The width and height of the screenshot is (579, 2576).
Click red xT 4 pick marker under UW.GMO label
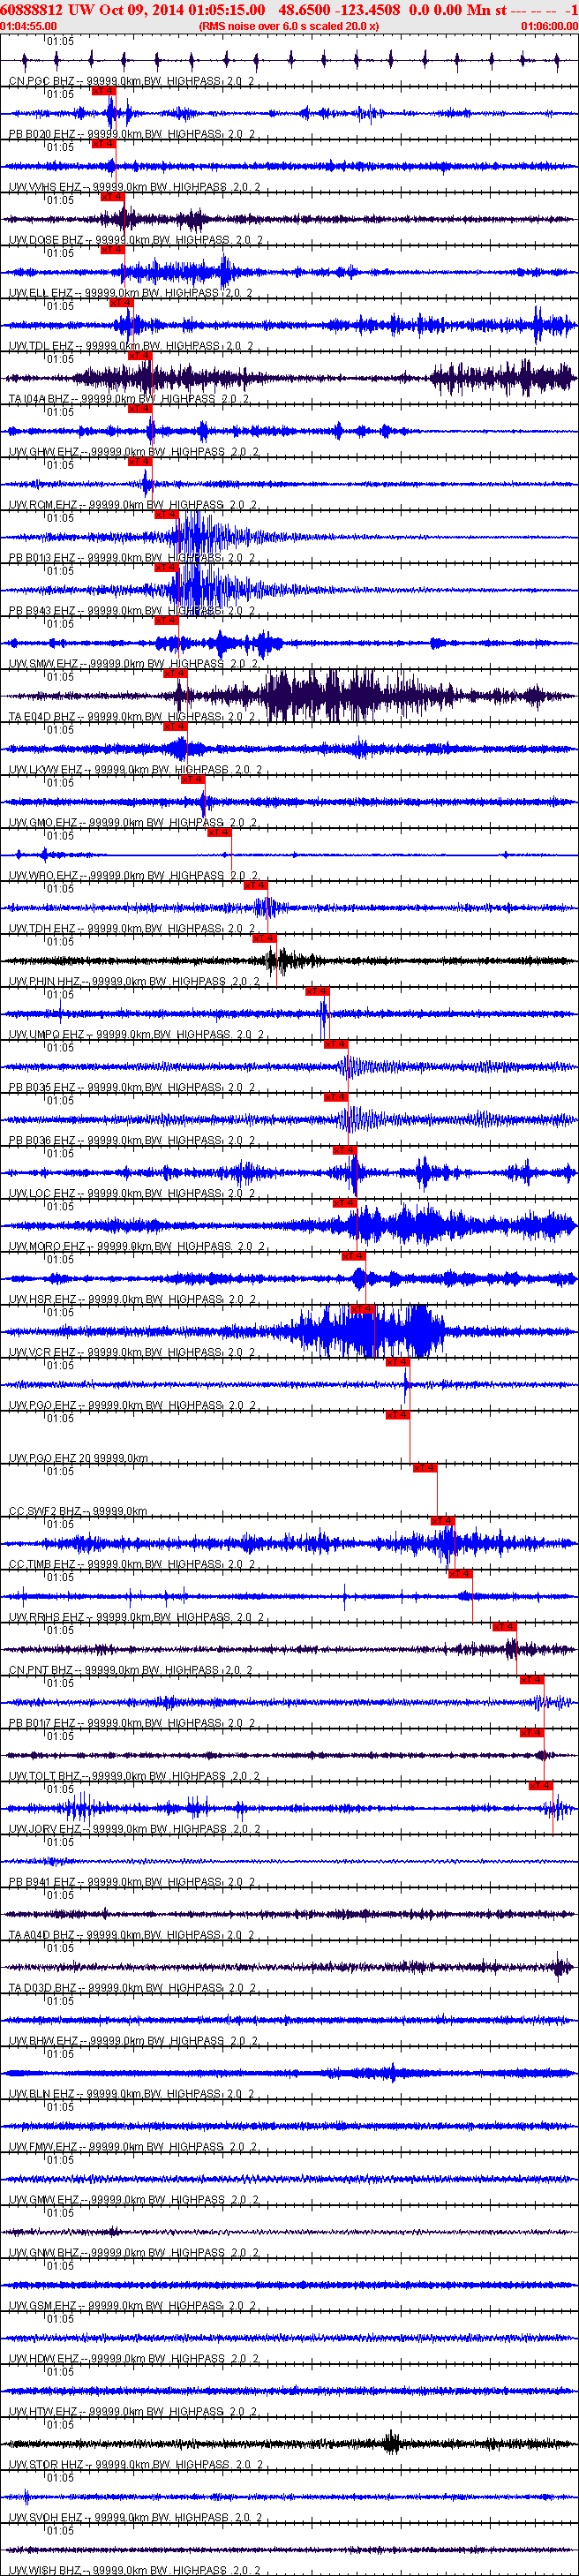(218, 832)
